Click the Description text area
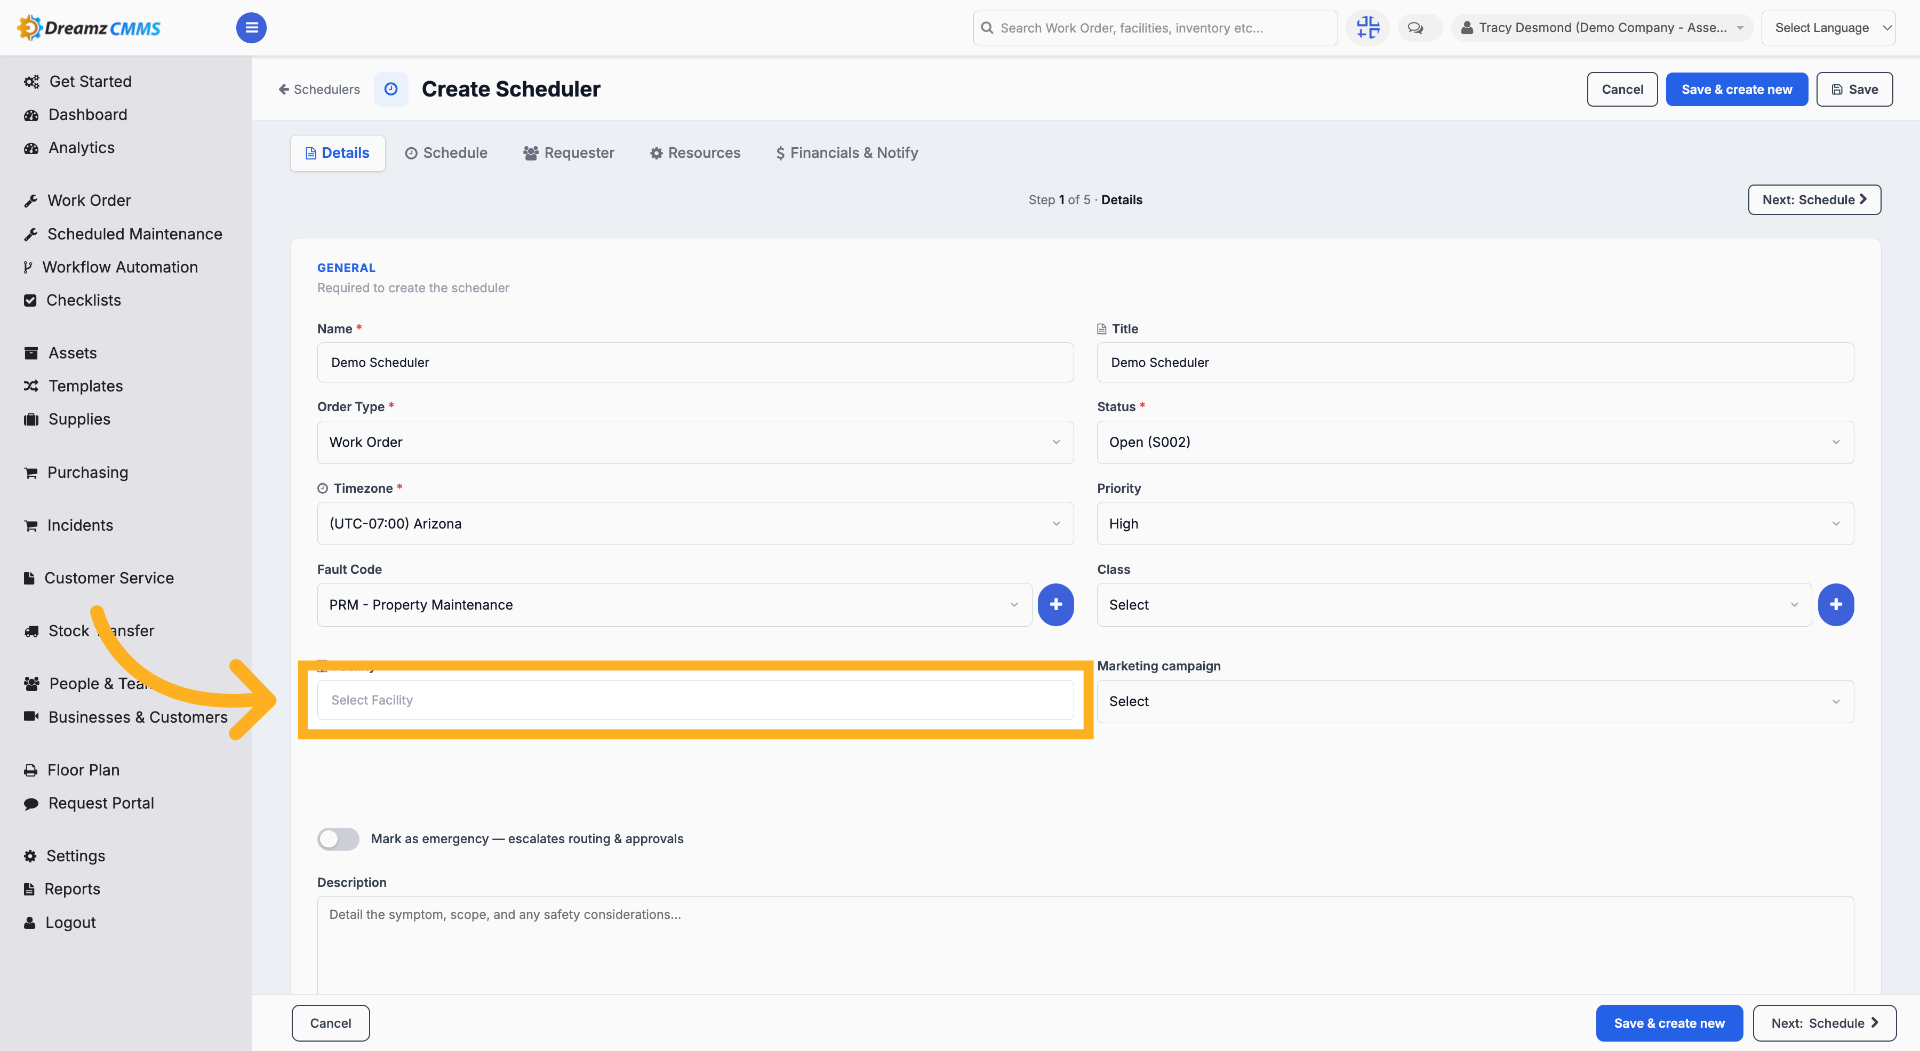 pyautogui.click(x=1085, y=945)
